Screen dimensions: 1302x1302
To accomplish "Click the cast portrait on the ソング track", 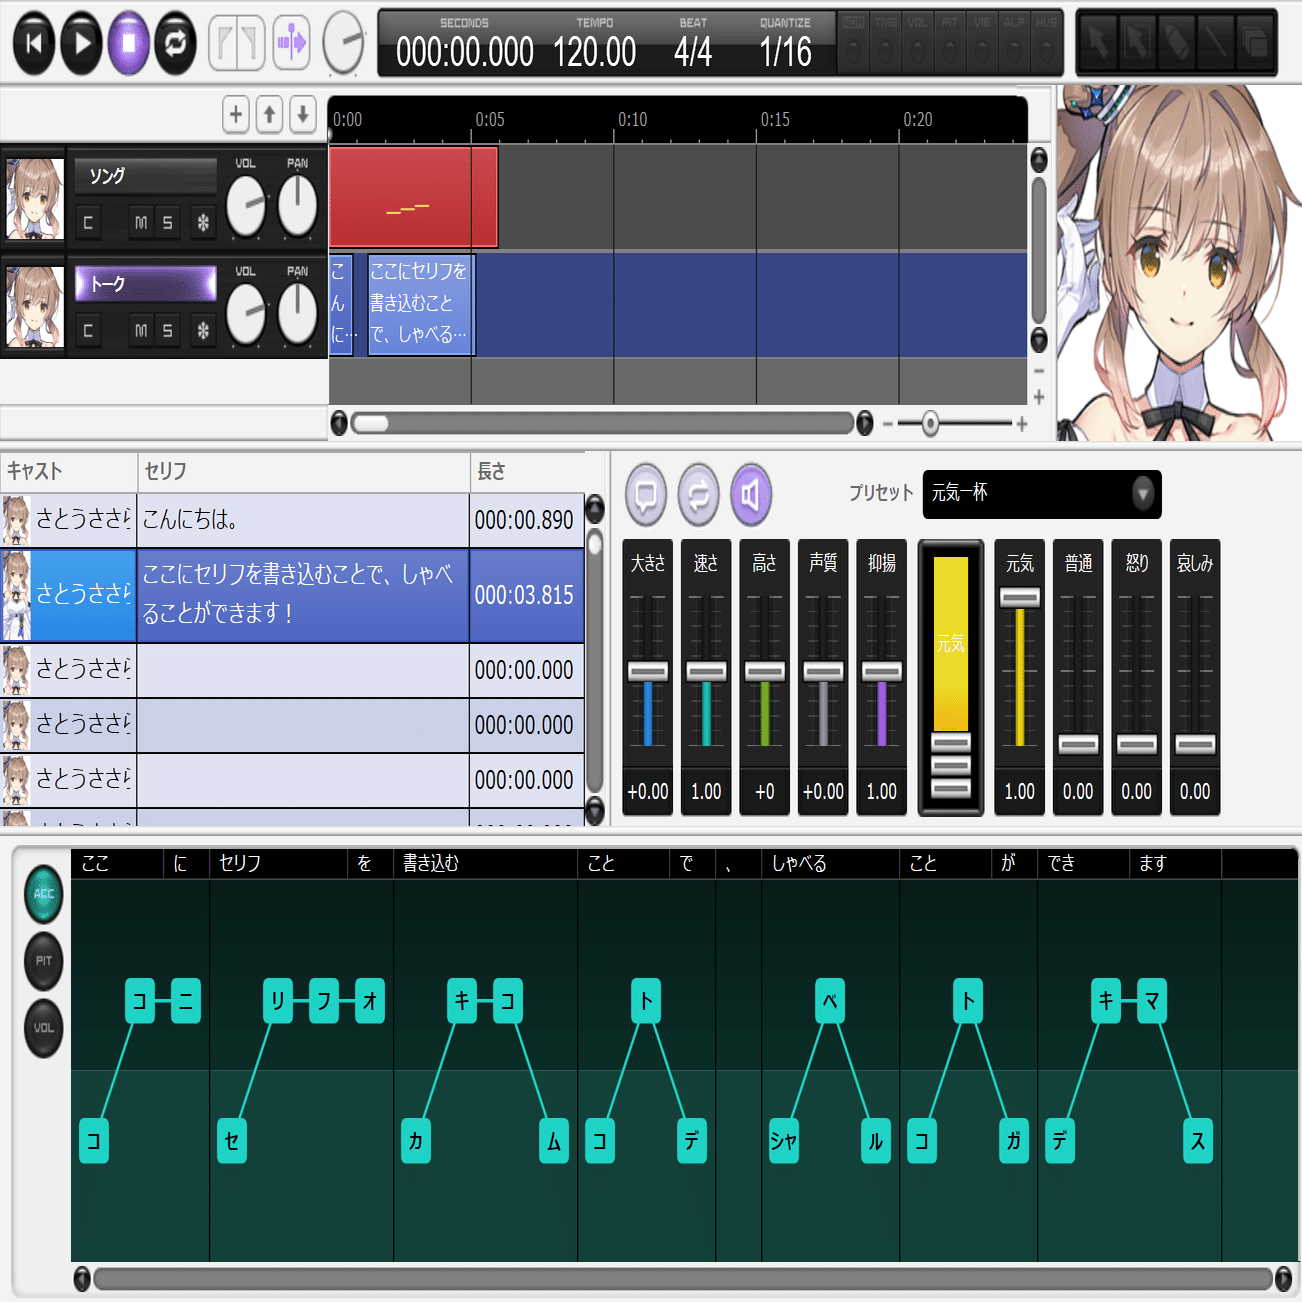I will pyautogui.click(x=35, y=199).
